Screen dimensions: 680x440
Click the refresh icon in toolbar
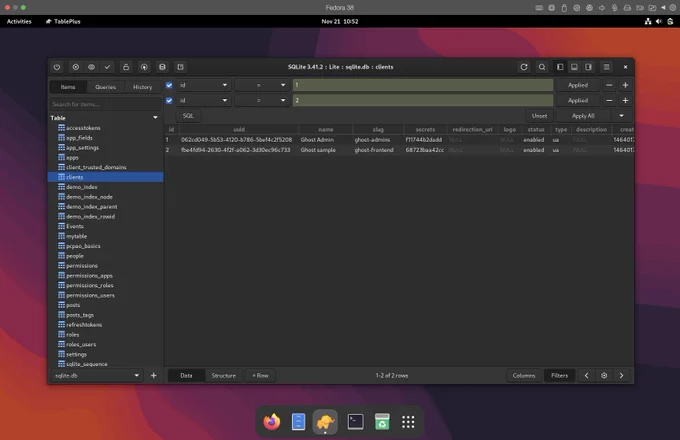[x=524, y=67]
